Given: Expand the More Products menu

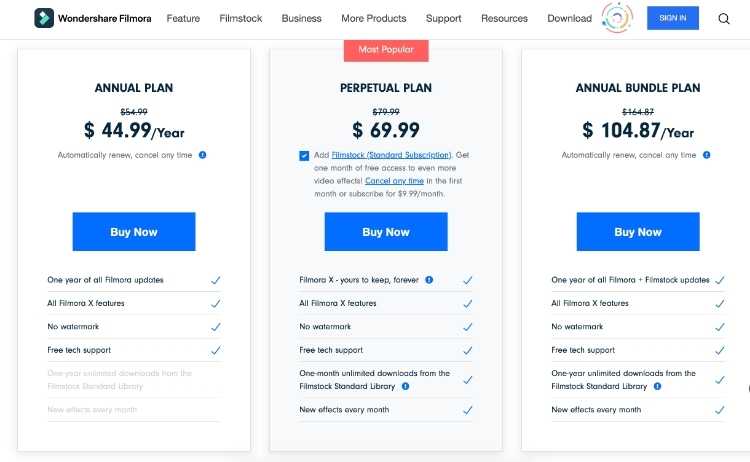Looking at the screenshot, I should point(374,19).
